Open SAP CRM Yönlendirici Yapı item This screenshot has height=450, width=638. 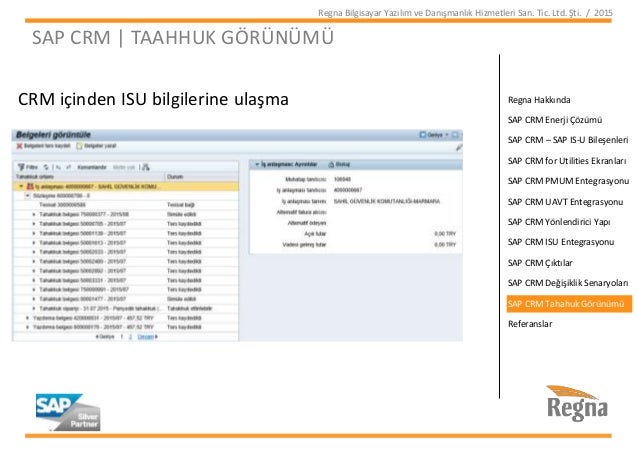[559, 222]
